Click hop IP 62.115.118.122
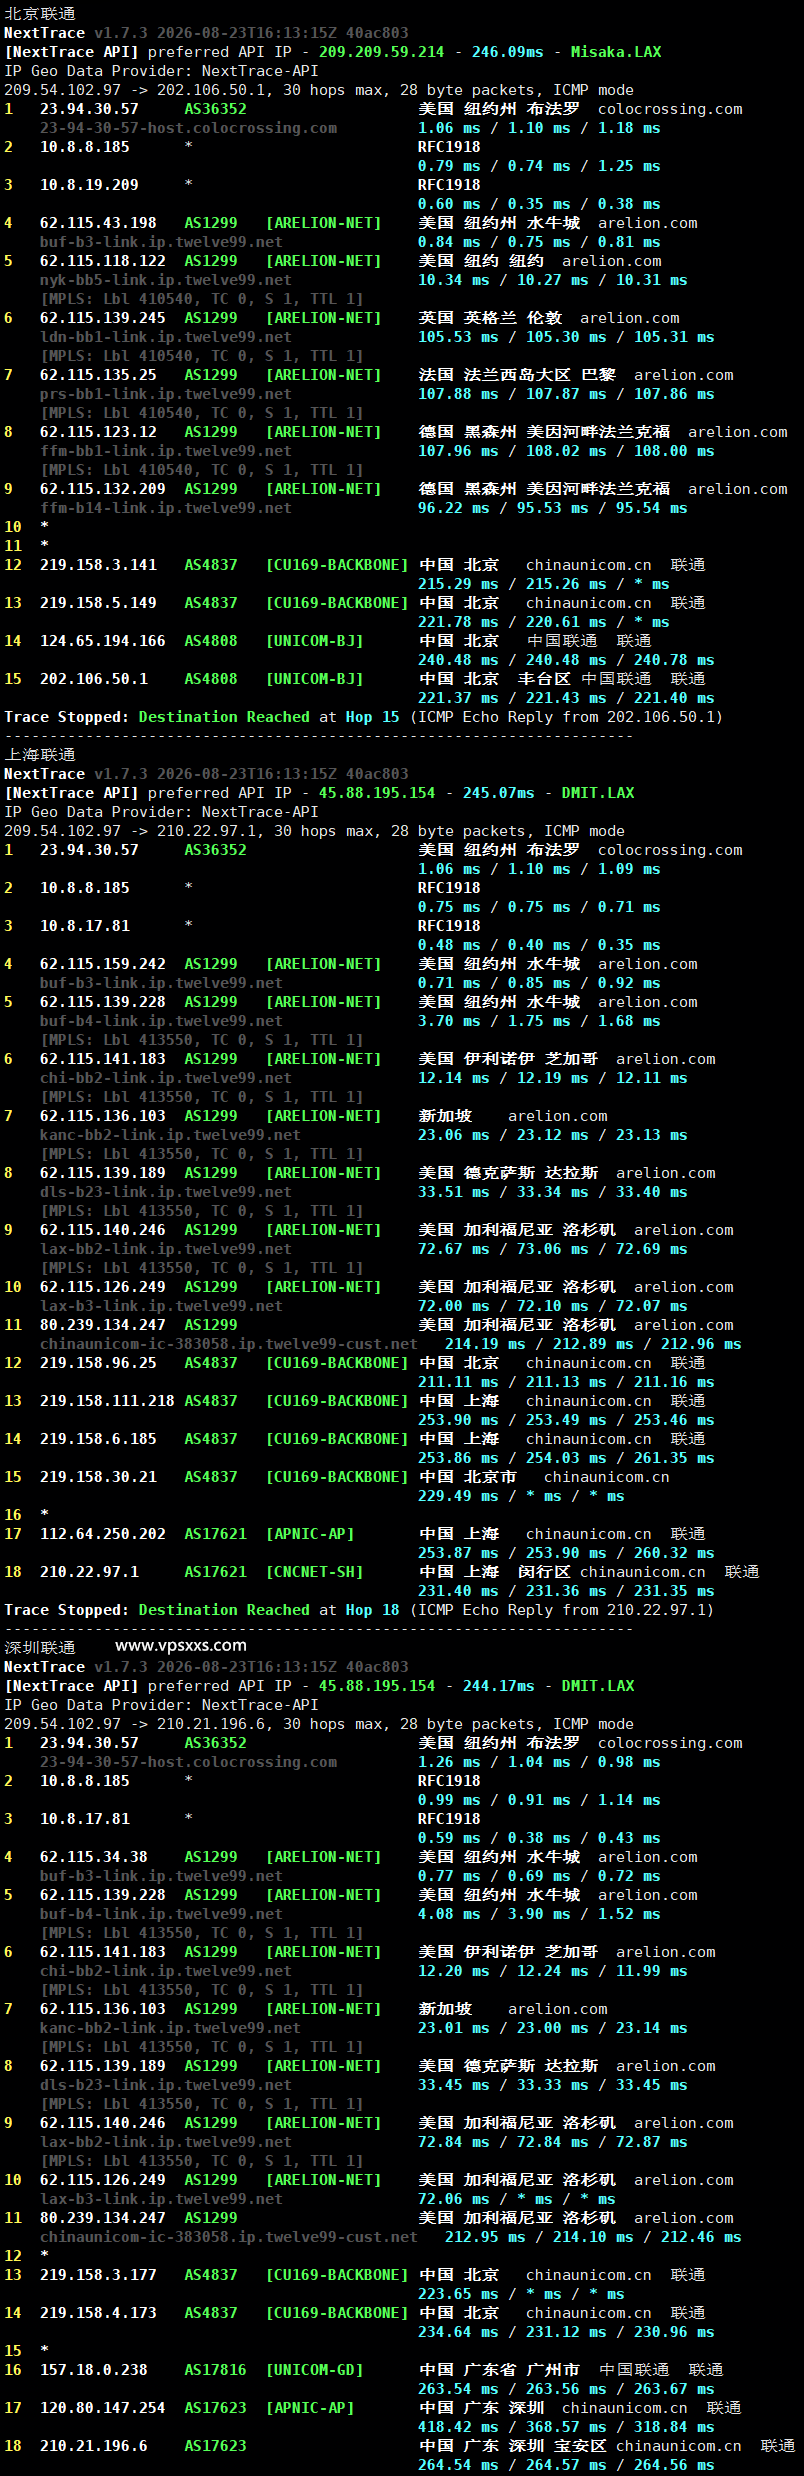This screenshot has width=804, height=2476. coord(103,261)
